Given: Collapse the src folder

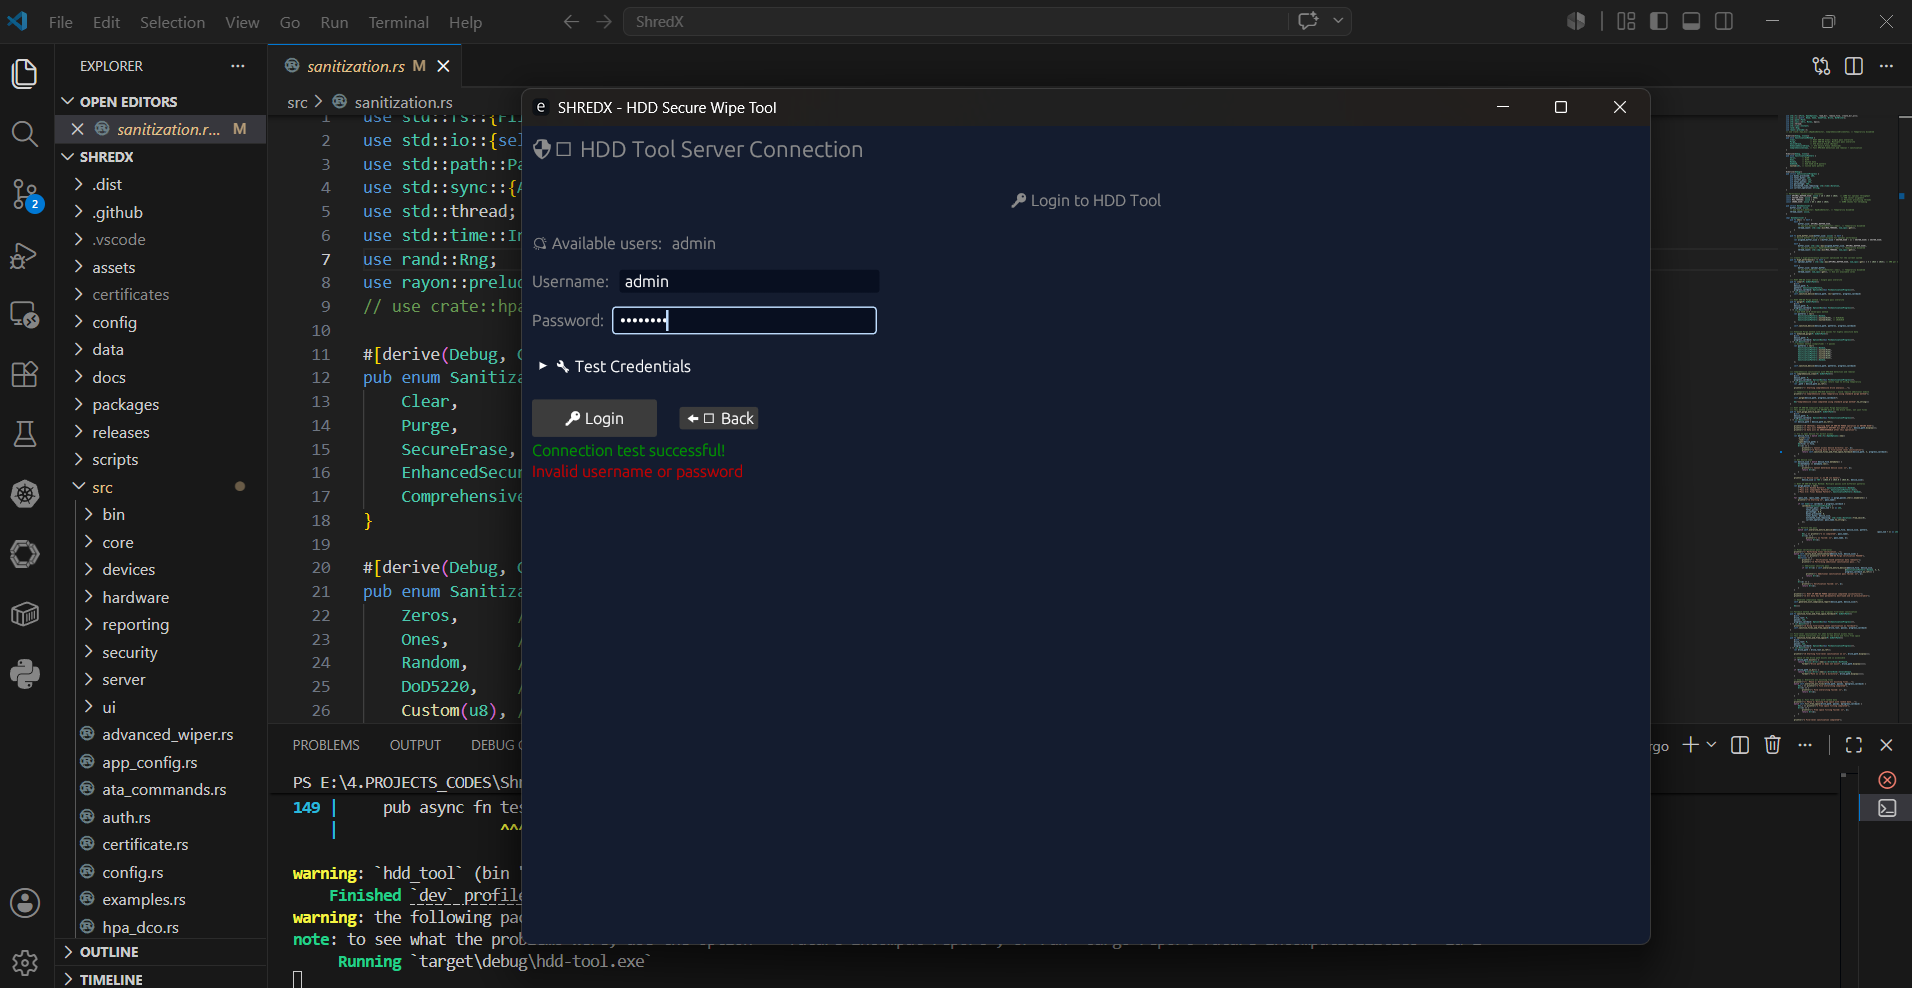Looking at the screenshot, I should (162, 487).
